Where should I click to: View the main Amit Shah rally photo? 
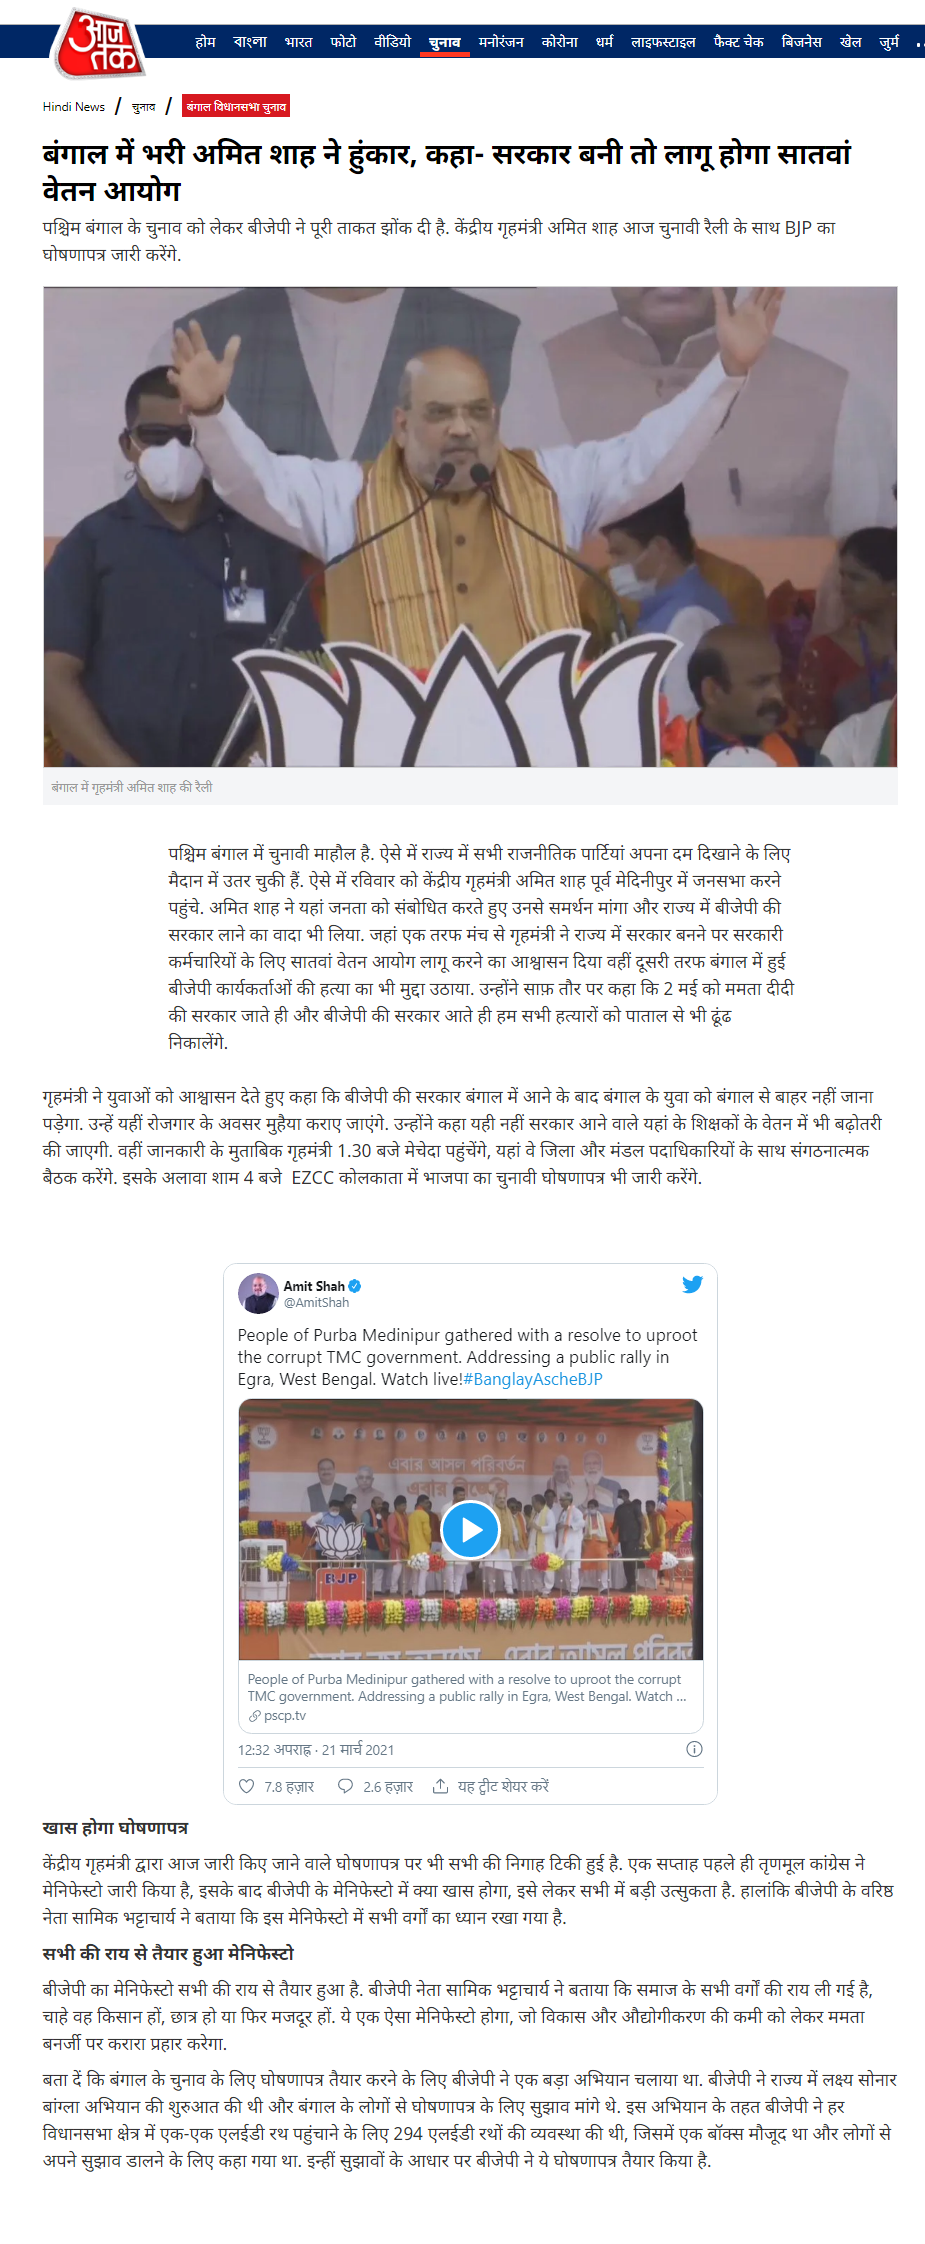point(470,527)
